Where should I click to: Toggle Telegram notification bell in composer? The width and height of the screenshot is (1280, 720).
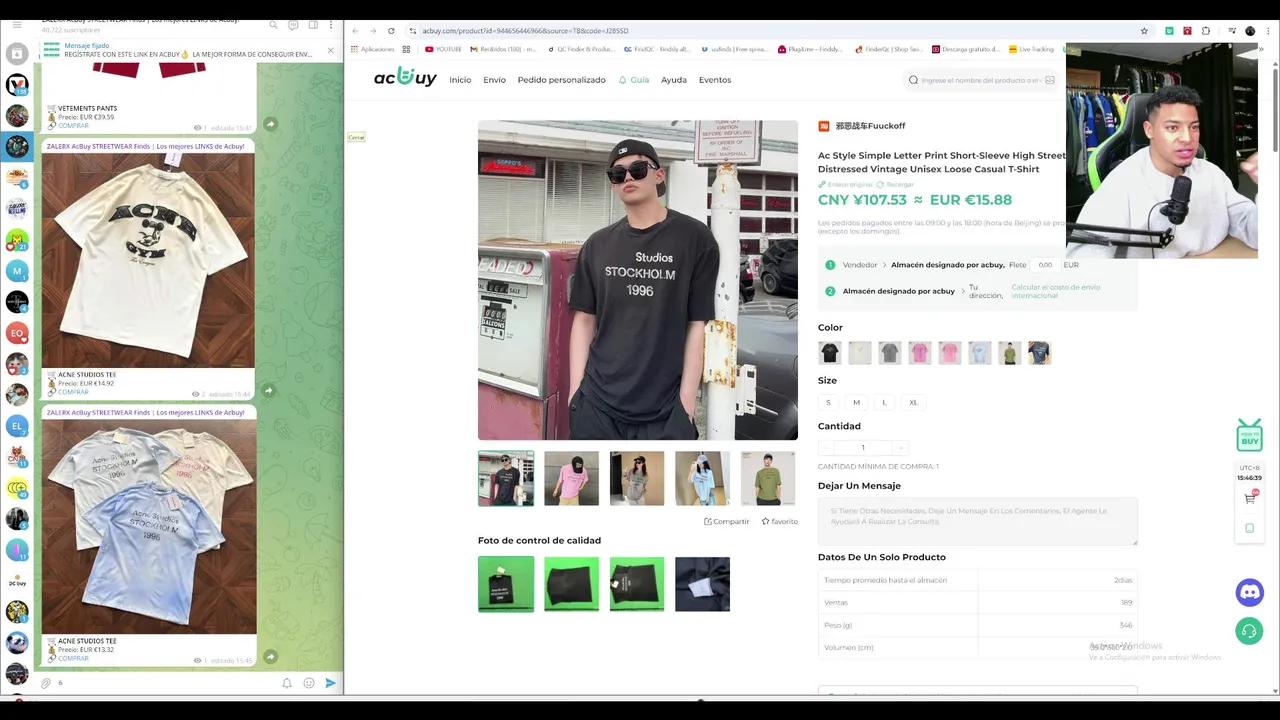(287, 683)
